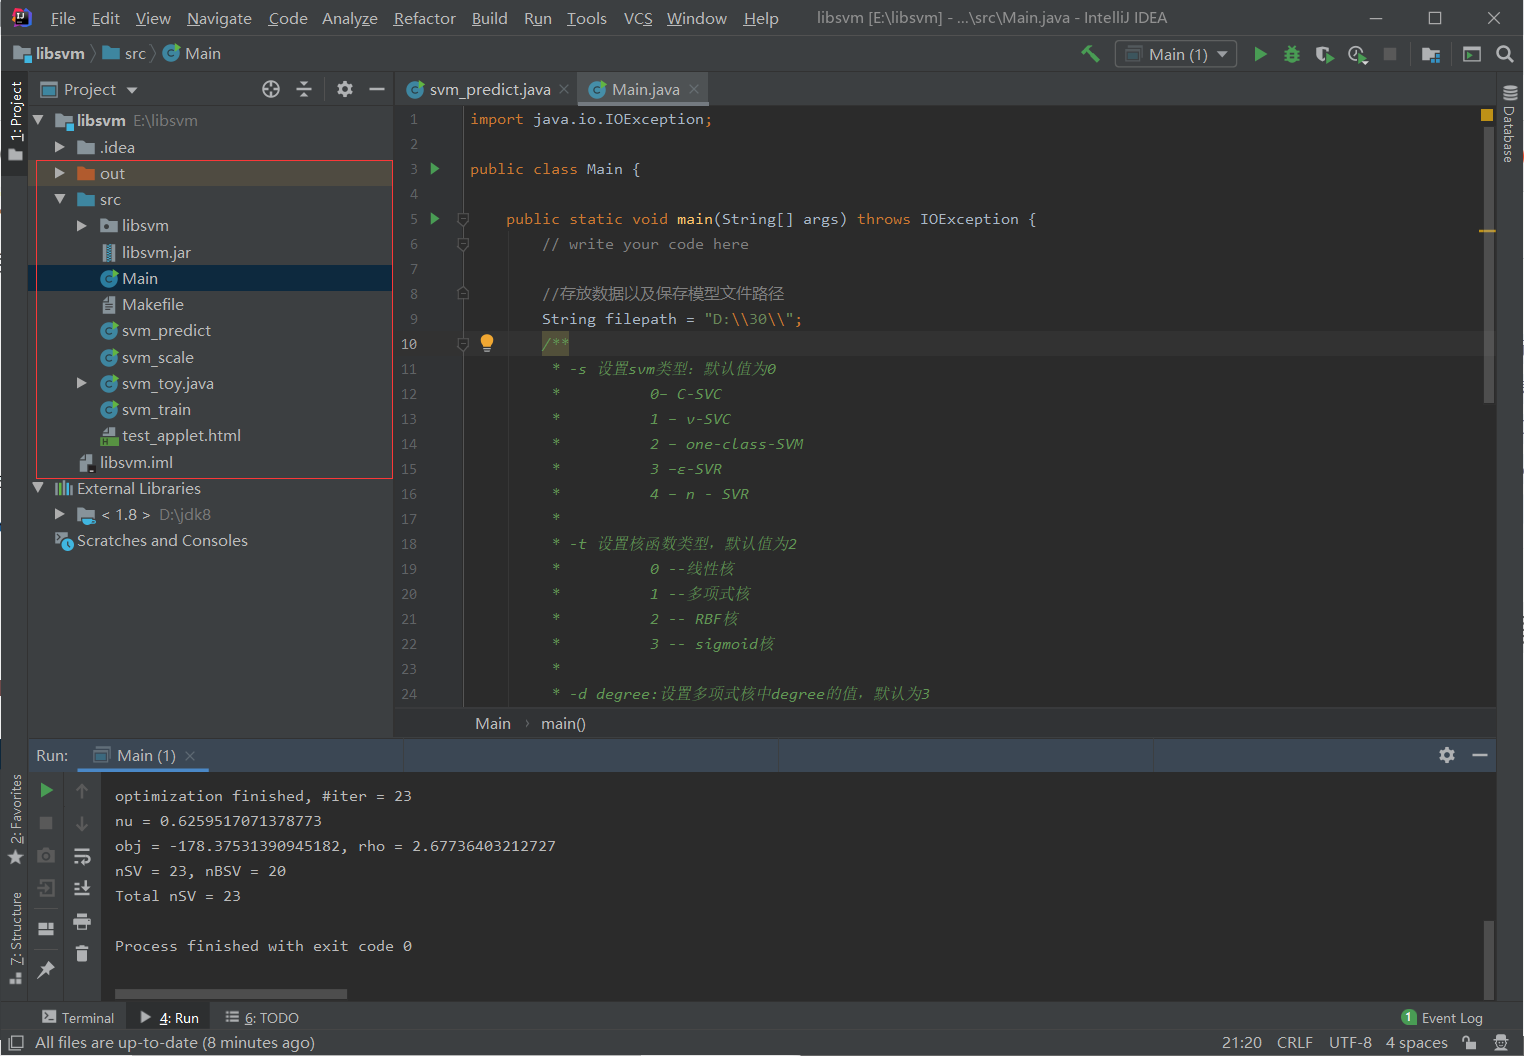1524x1056 pixels.
Task: Open the Refactor menu
Action: 424,18
